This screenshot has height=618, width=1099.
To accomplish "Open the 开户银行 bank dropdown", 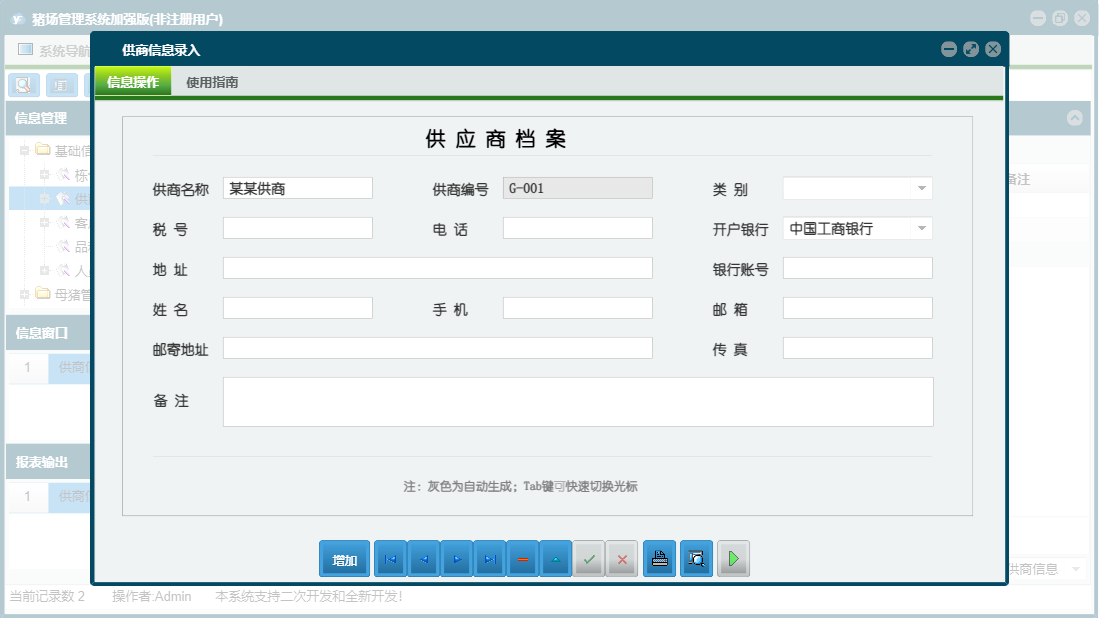I will 921,227.
